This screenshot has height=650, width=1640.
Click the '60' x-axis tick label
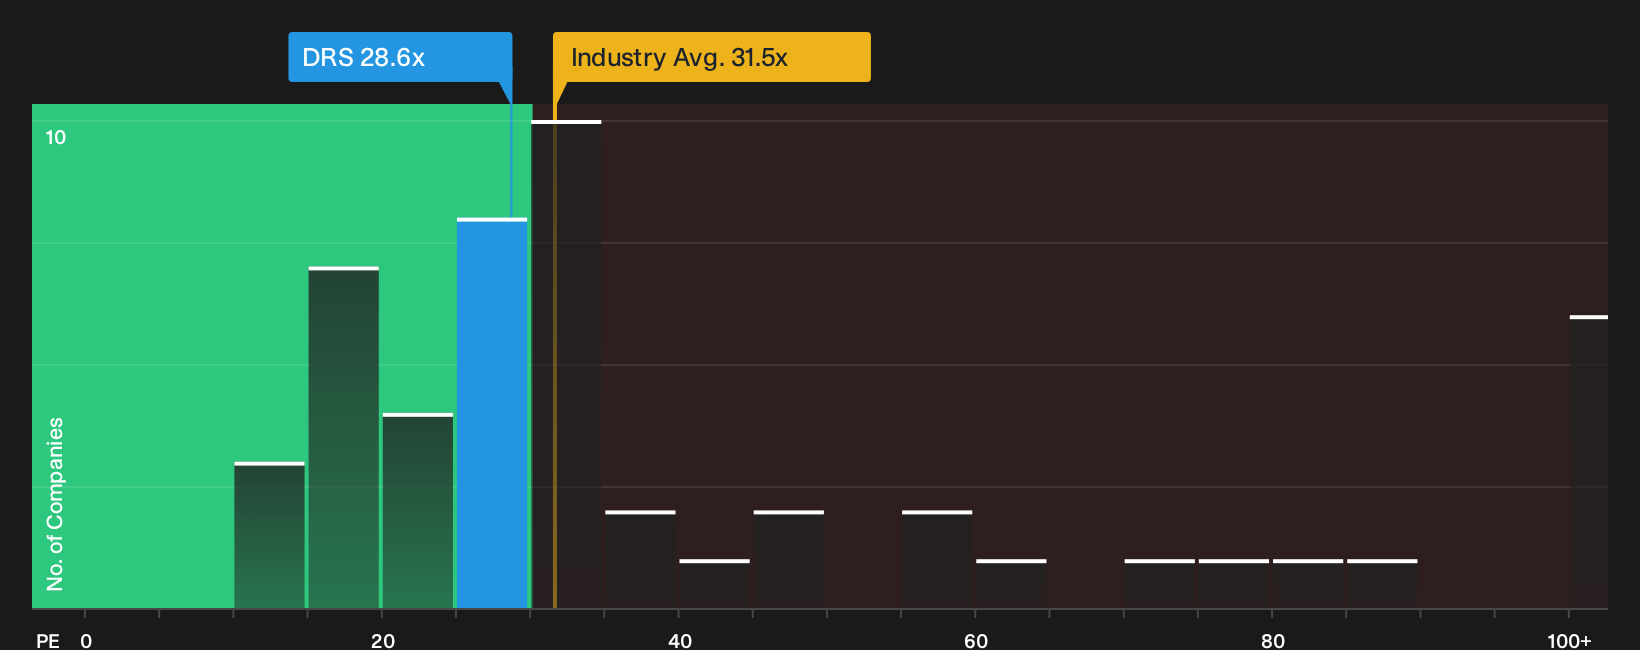pyautogui.click(x=976, y=641)
